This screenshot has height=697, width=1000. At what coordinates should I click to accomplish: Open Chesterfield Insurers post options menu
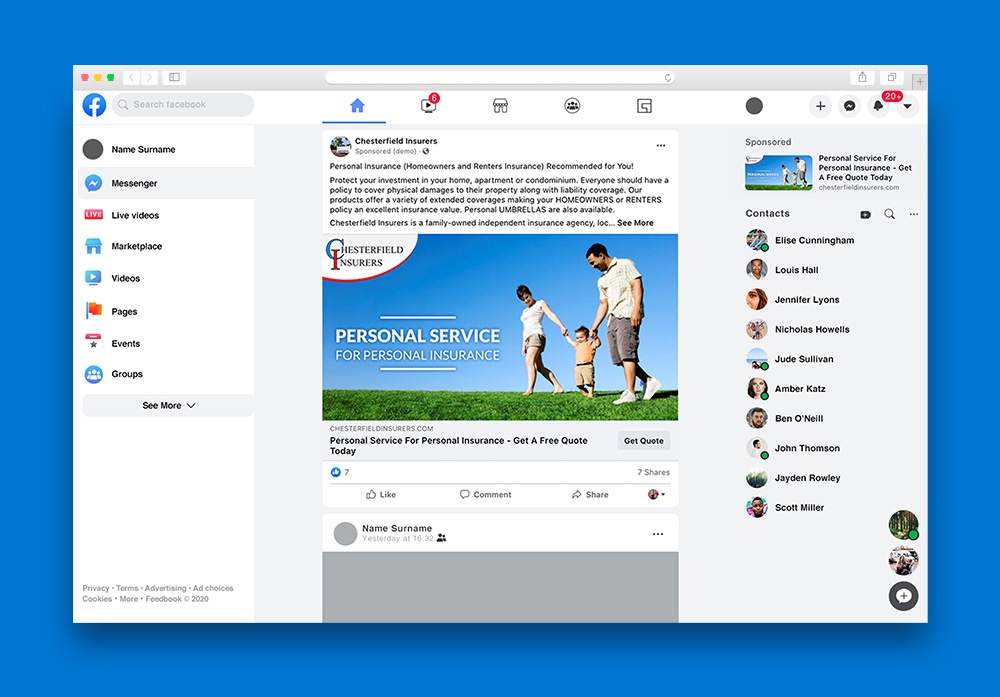click(x=661, y=145)
